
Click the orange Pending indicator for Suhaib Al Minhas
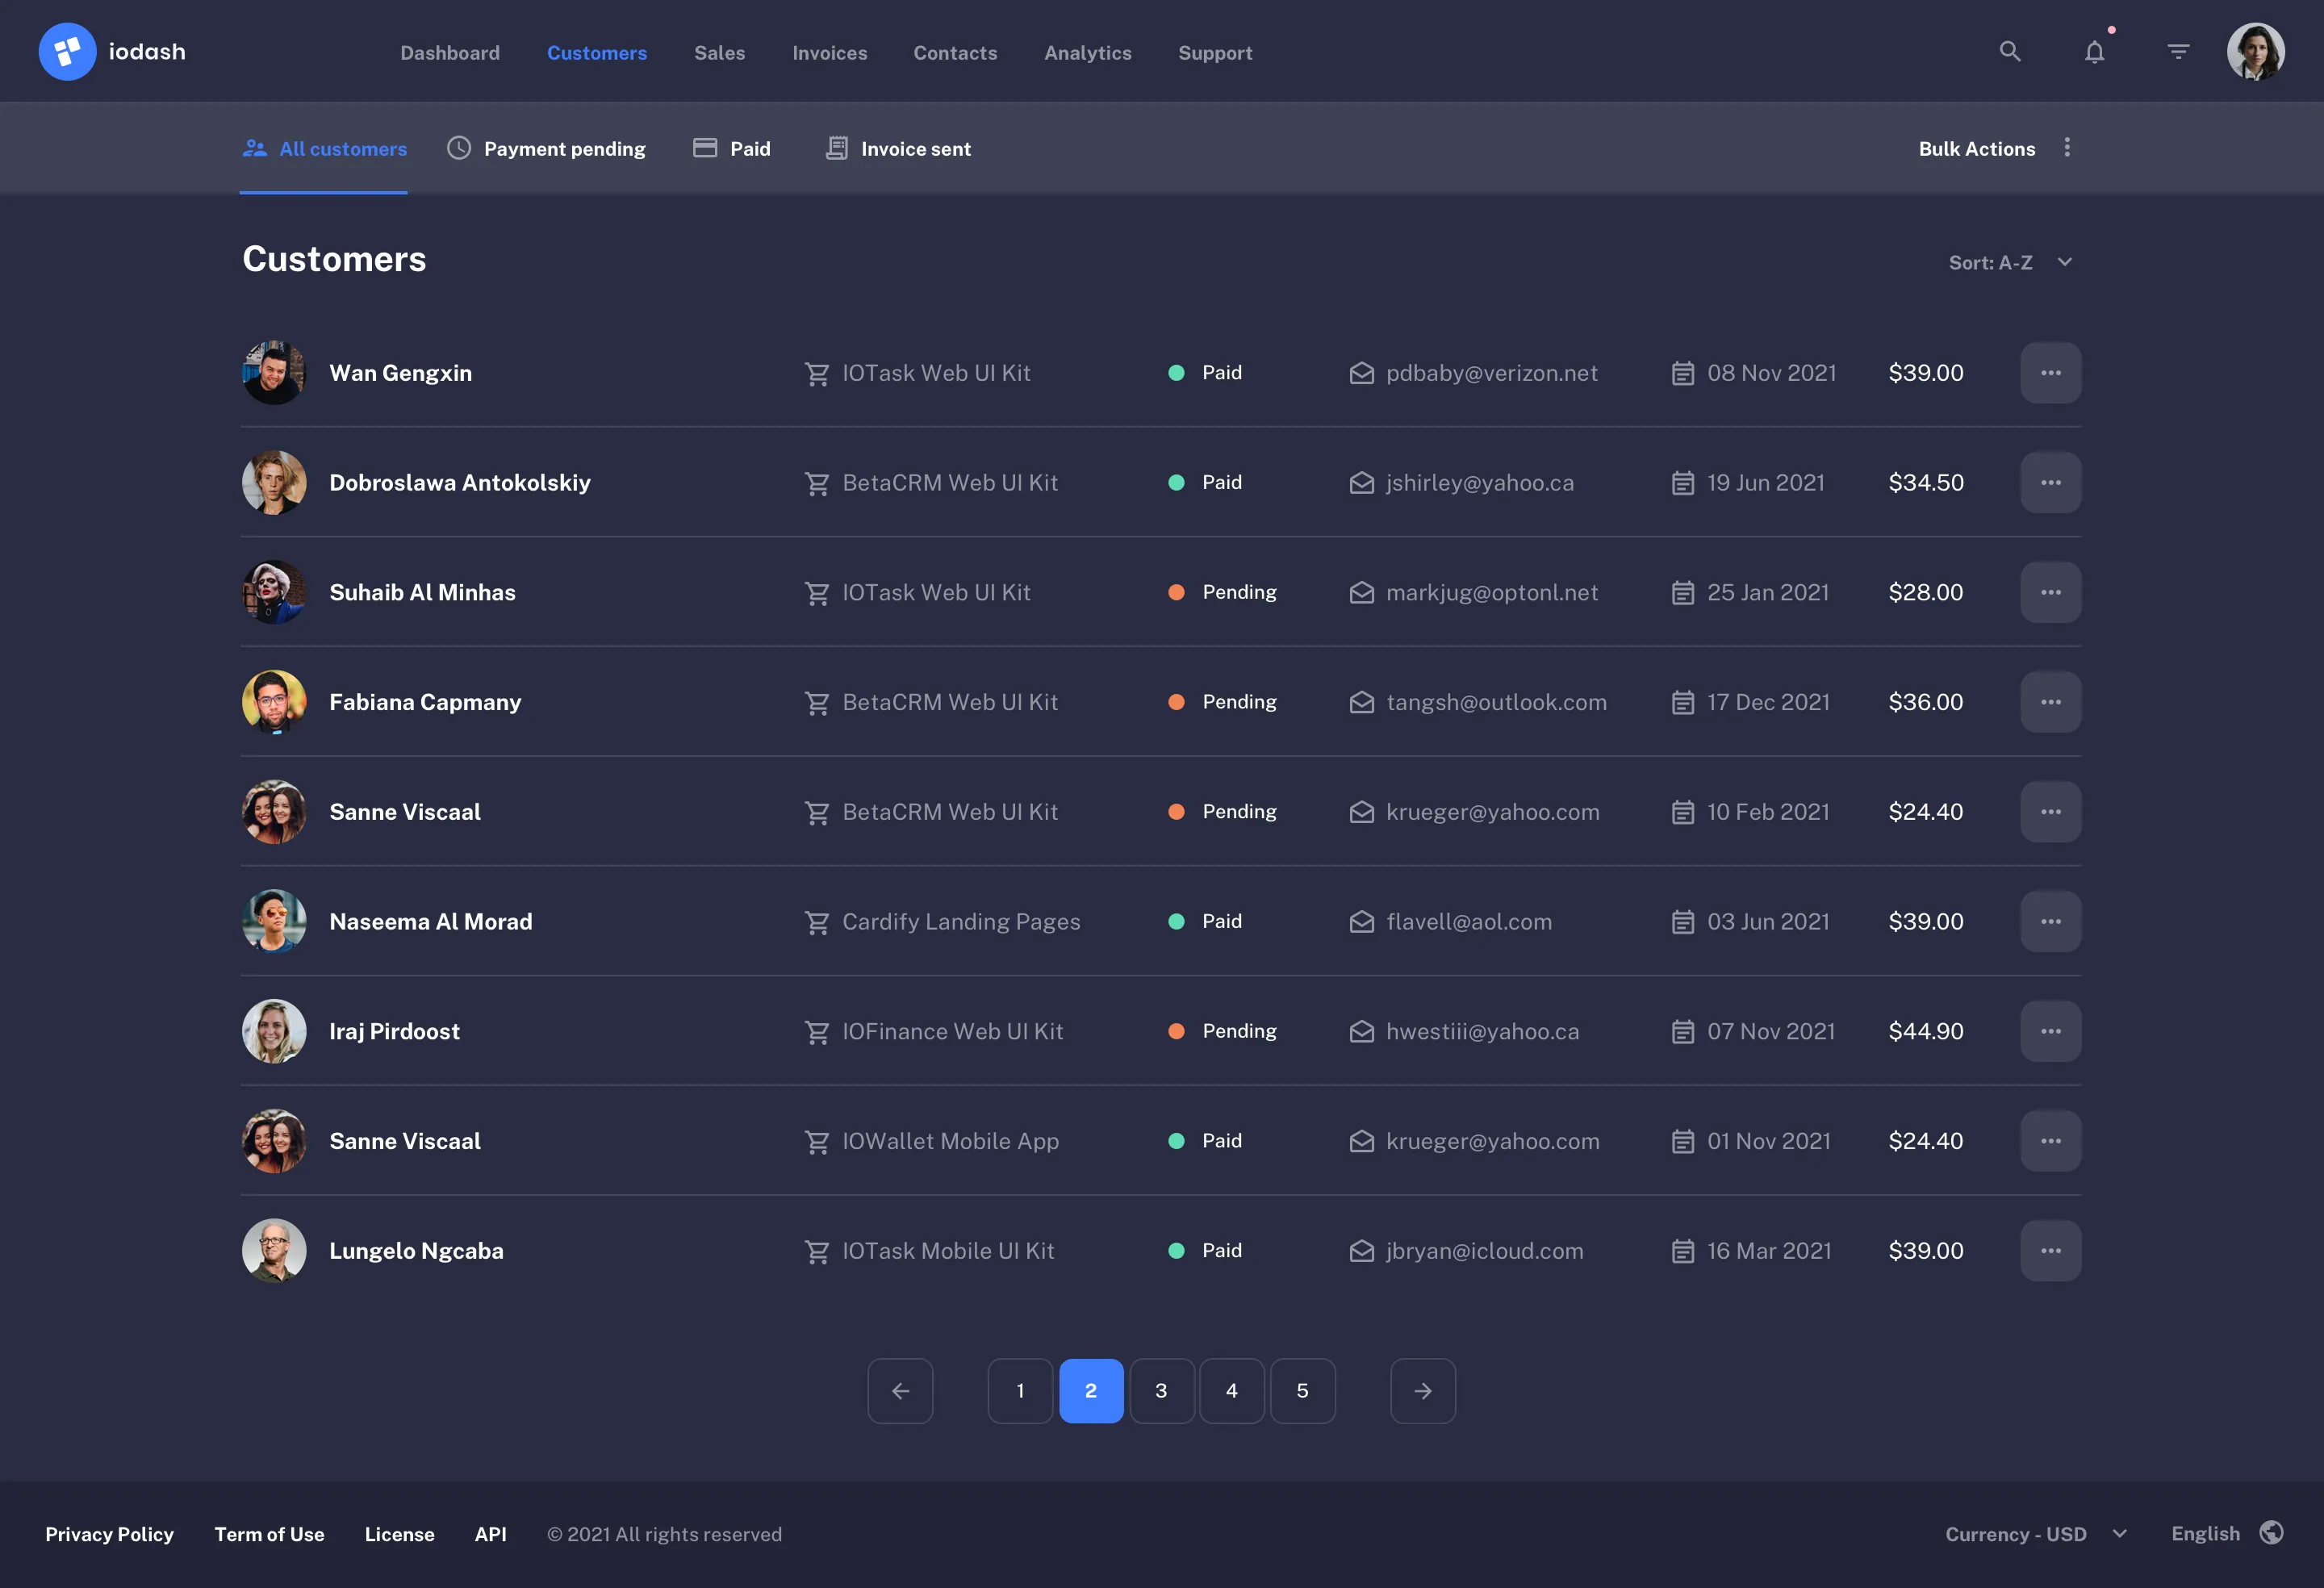tap(1177, 592)
